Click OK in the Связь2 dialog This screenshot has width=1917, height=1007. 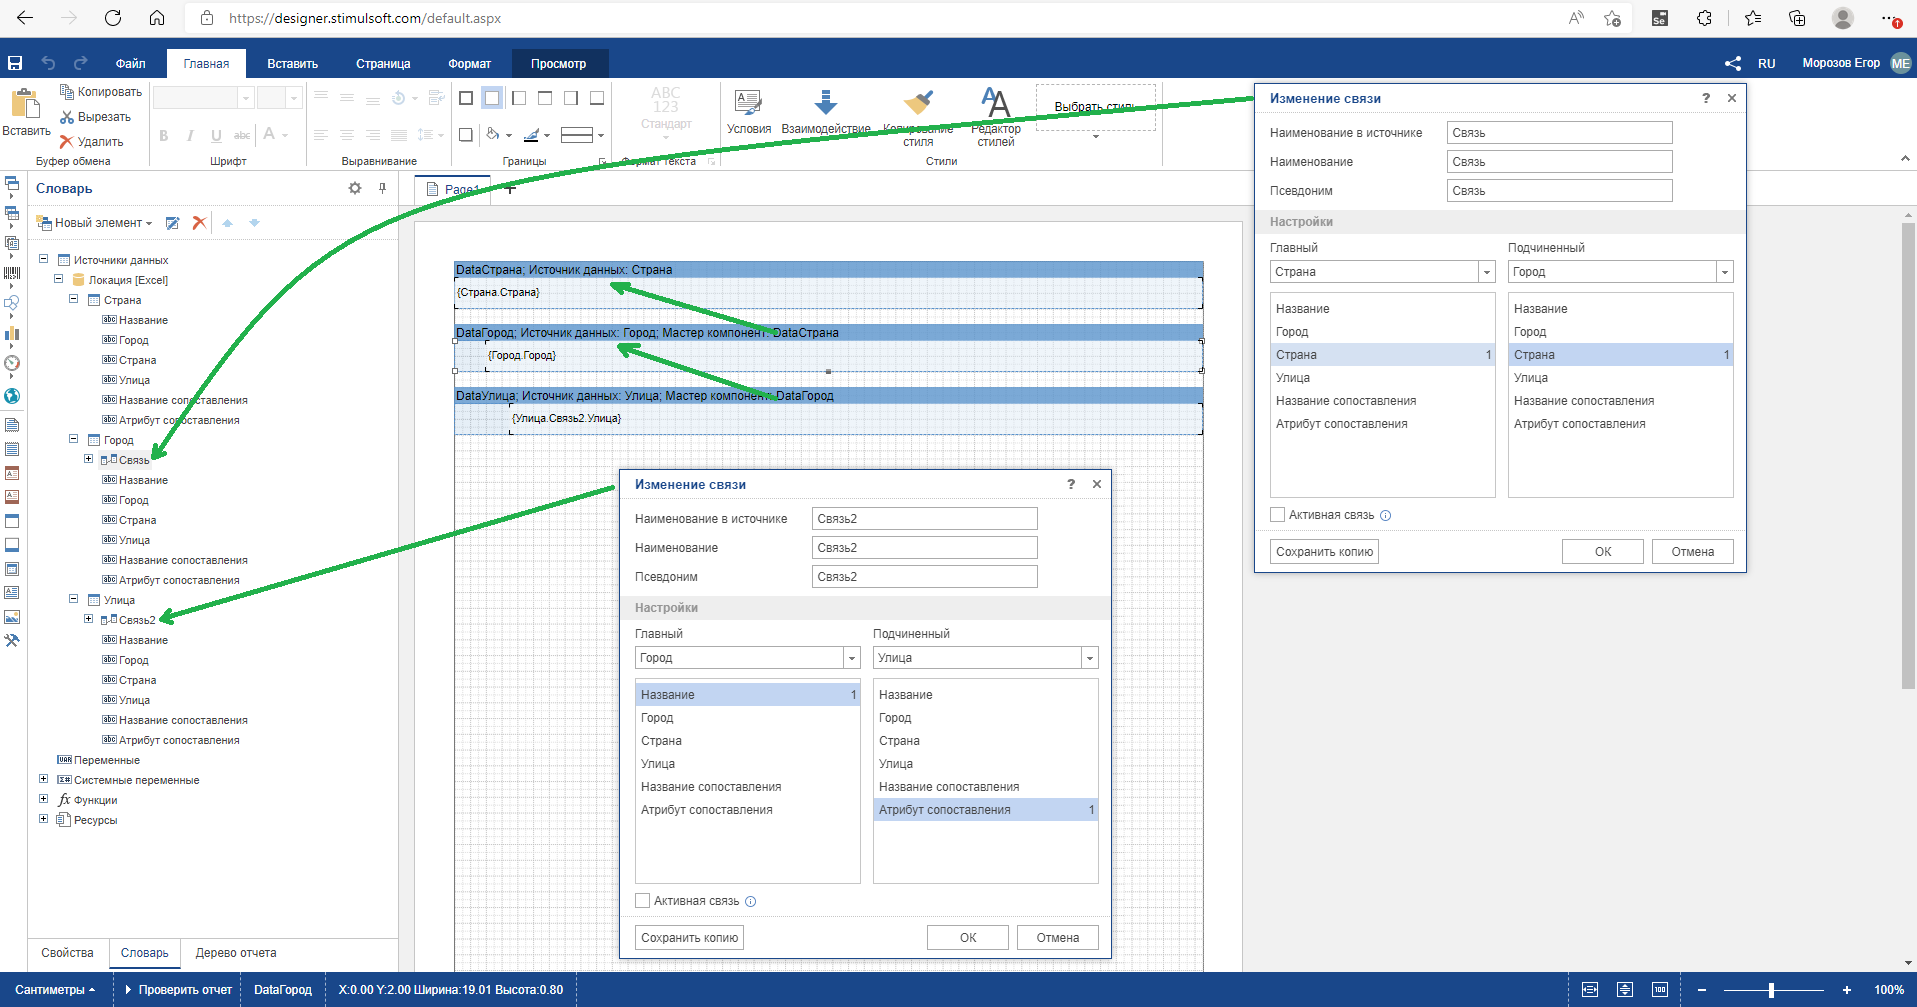pos(968,938)
